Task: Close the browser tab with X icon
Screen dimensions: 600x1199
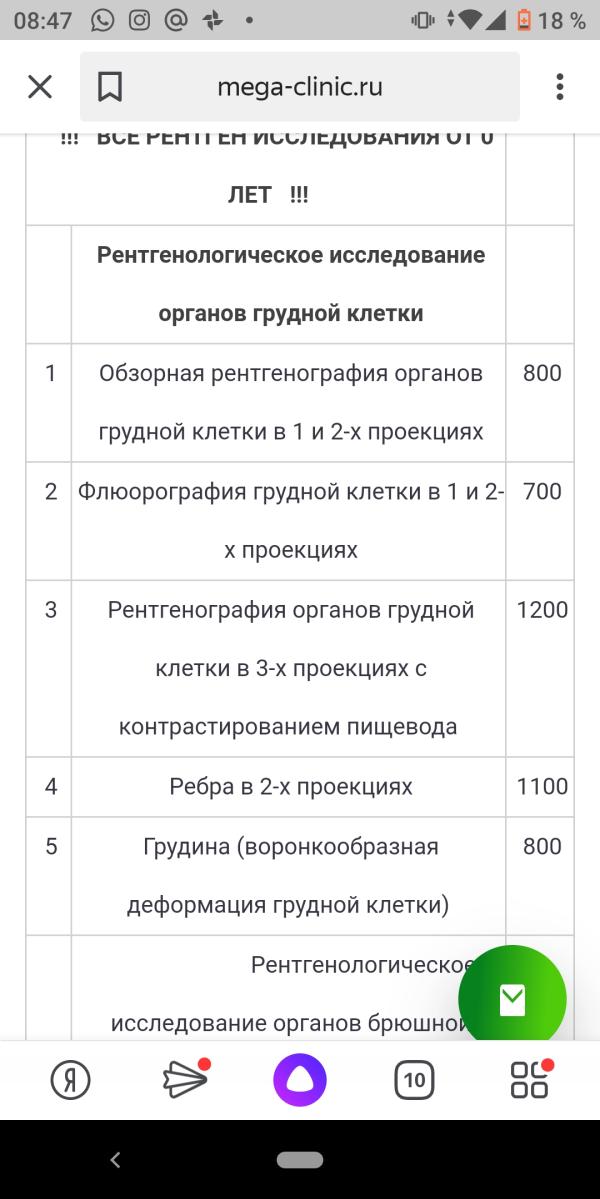Action: point(40,87)
